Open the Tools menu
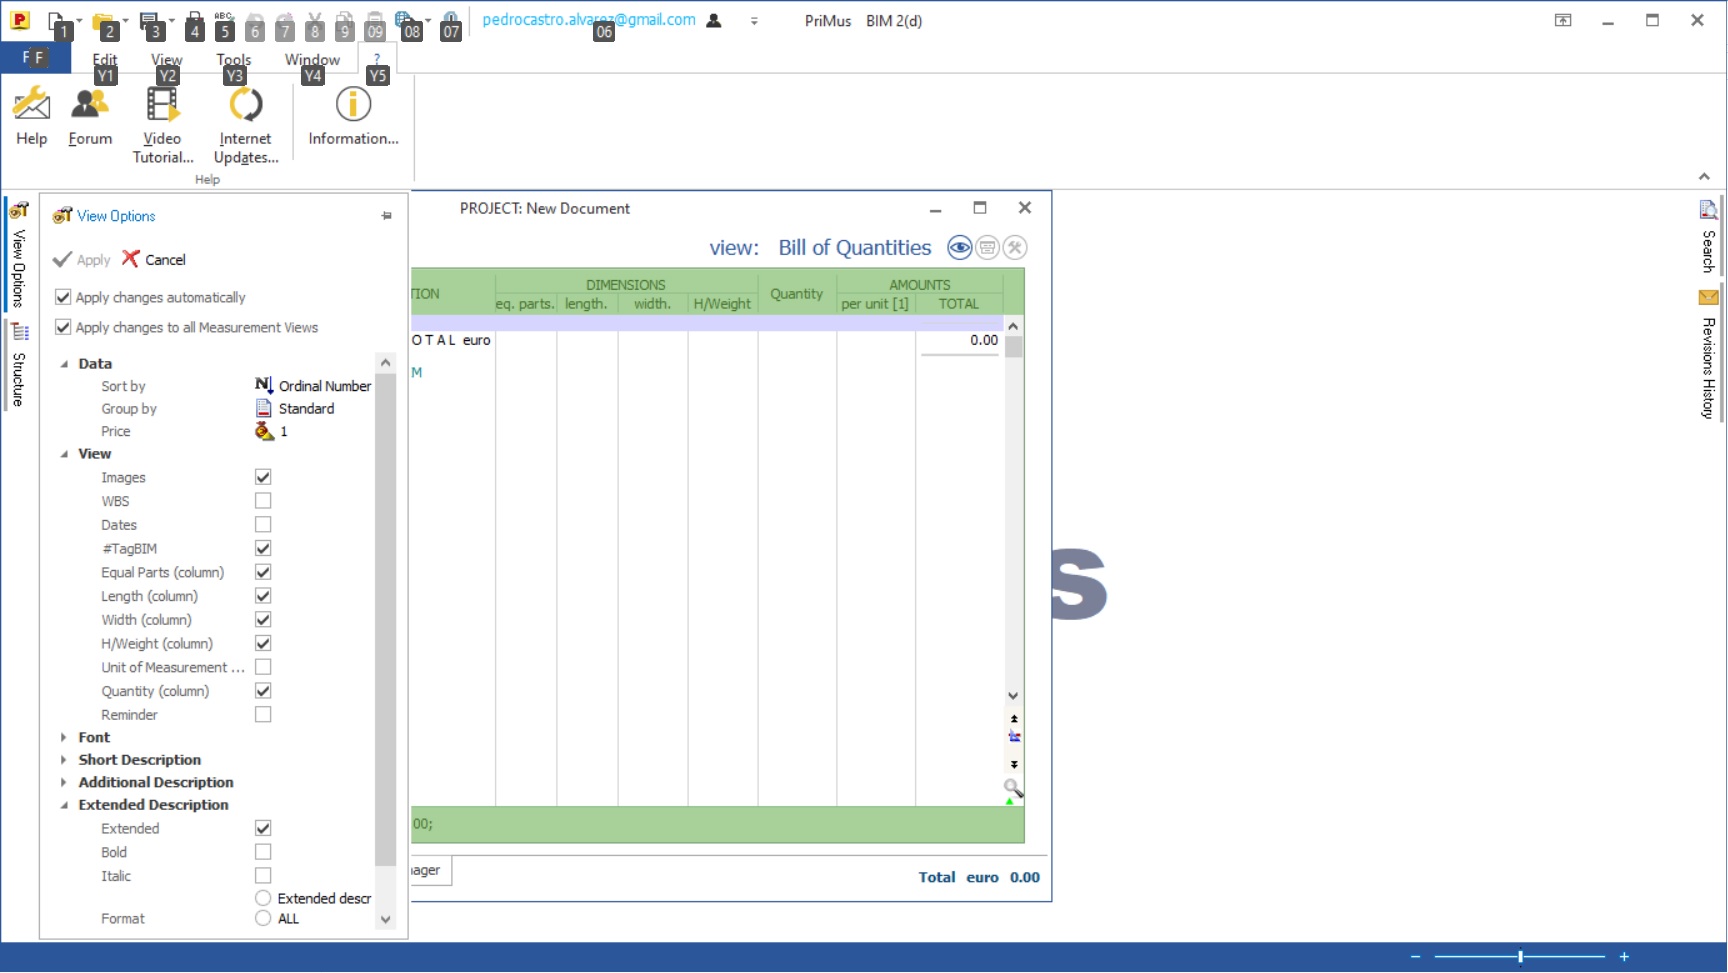 [x=233, y=59]
